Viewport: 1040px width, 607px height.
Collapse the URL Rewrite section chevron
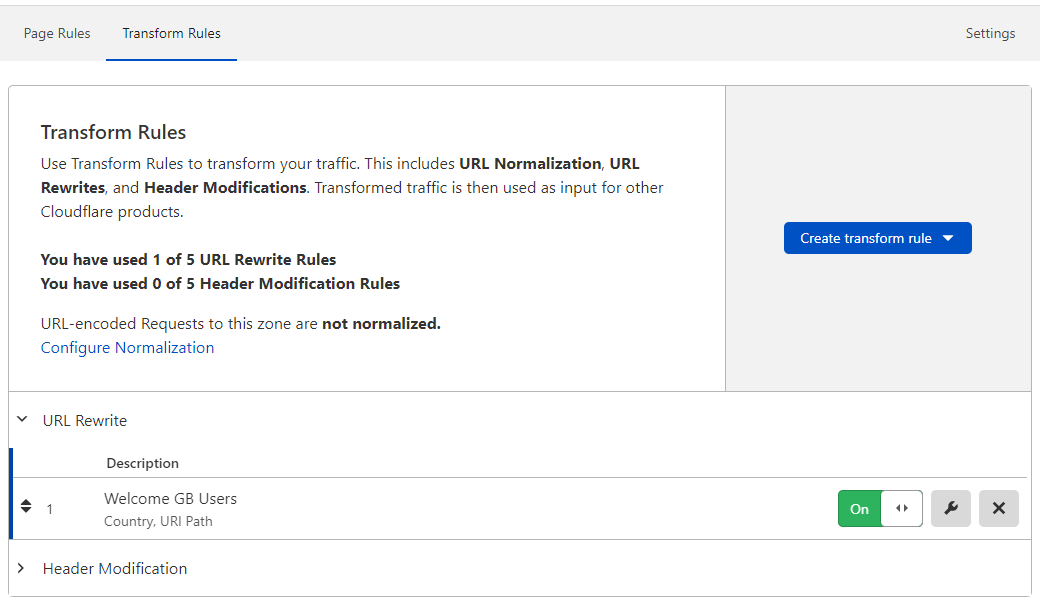coord(22,420)
